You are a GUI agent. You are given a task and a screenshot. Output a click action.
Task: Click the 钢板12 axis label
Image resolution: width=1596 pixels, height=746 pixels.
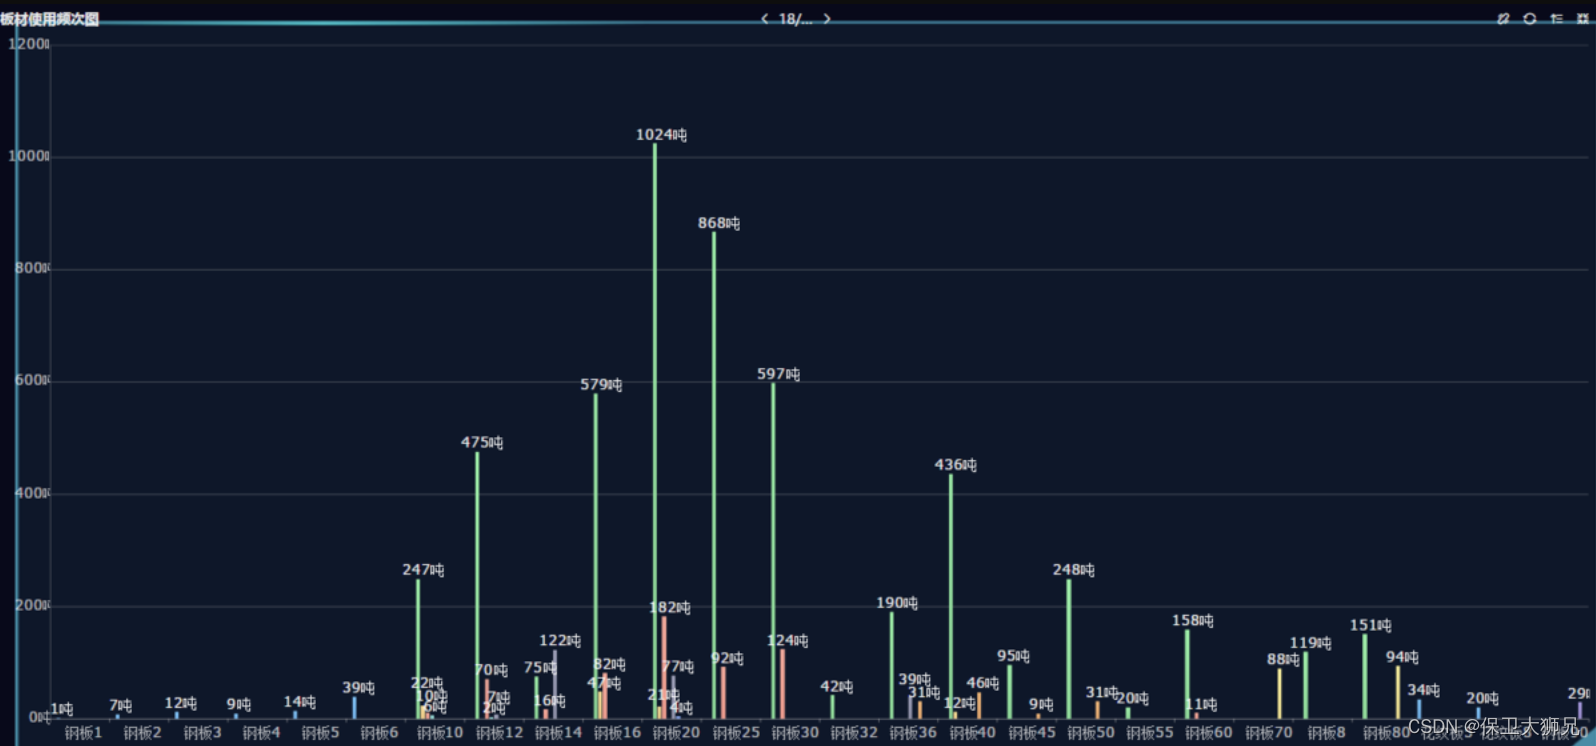[x=499, y=733]
